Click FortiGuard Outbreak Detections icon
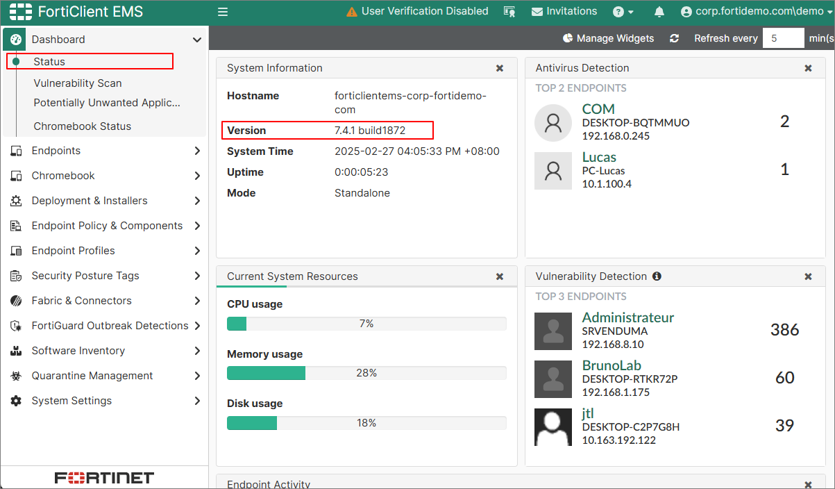This screenshot has width=835, height=489. coord(16,326)
